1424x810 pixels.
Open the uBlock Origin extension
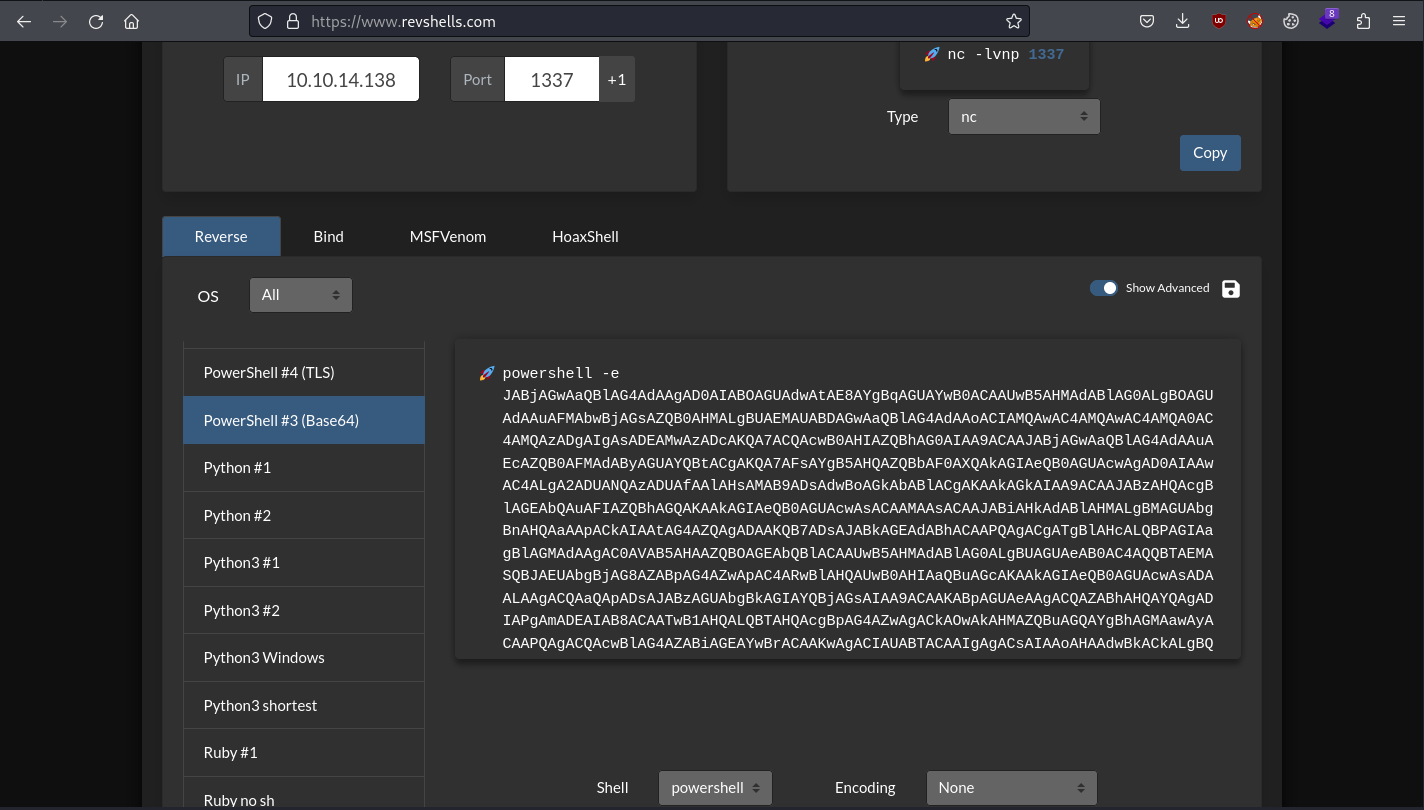click(1219, 21)
